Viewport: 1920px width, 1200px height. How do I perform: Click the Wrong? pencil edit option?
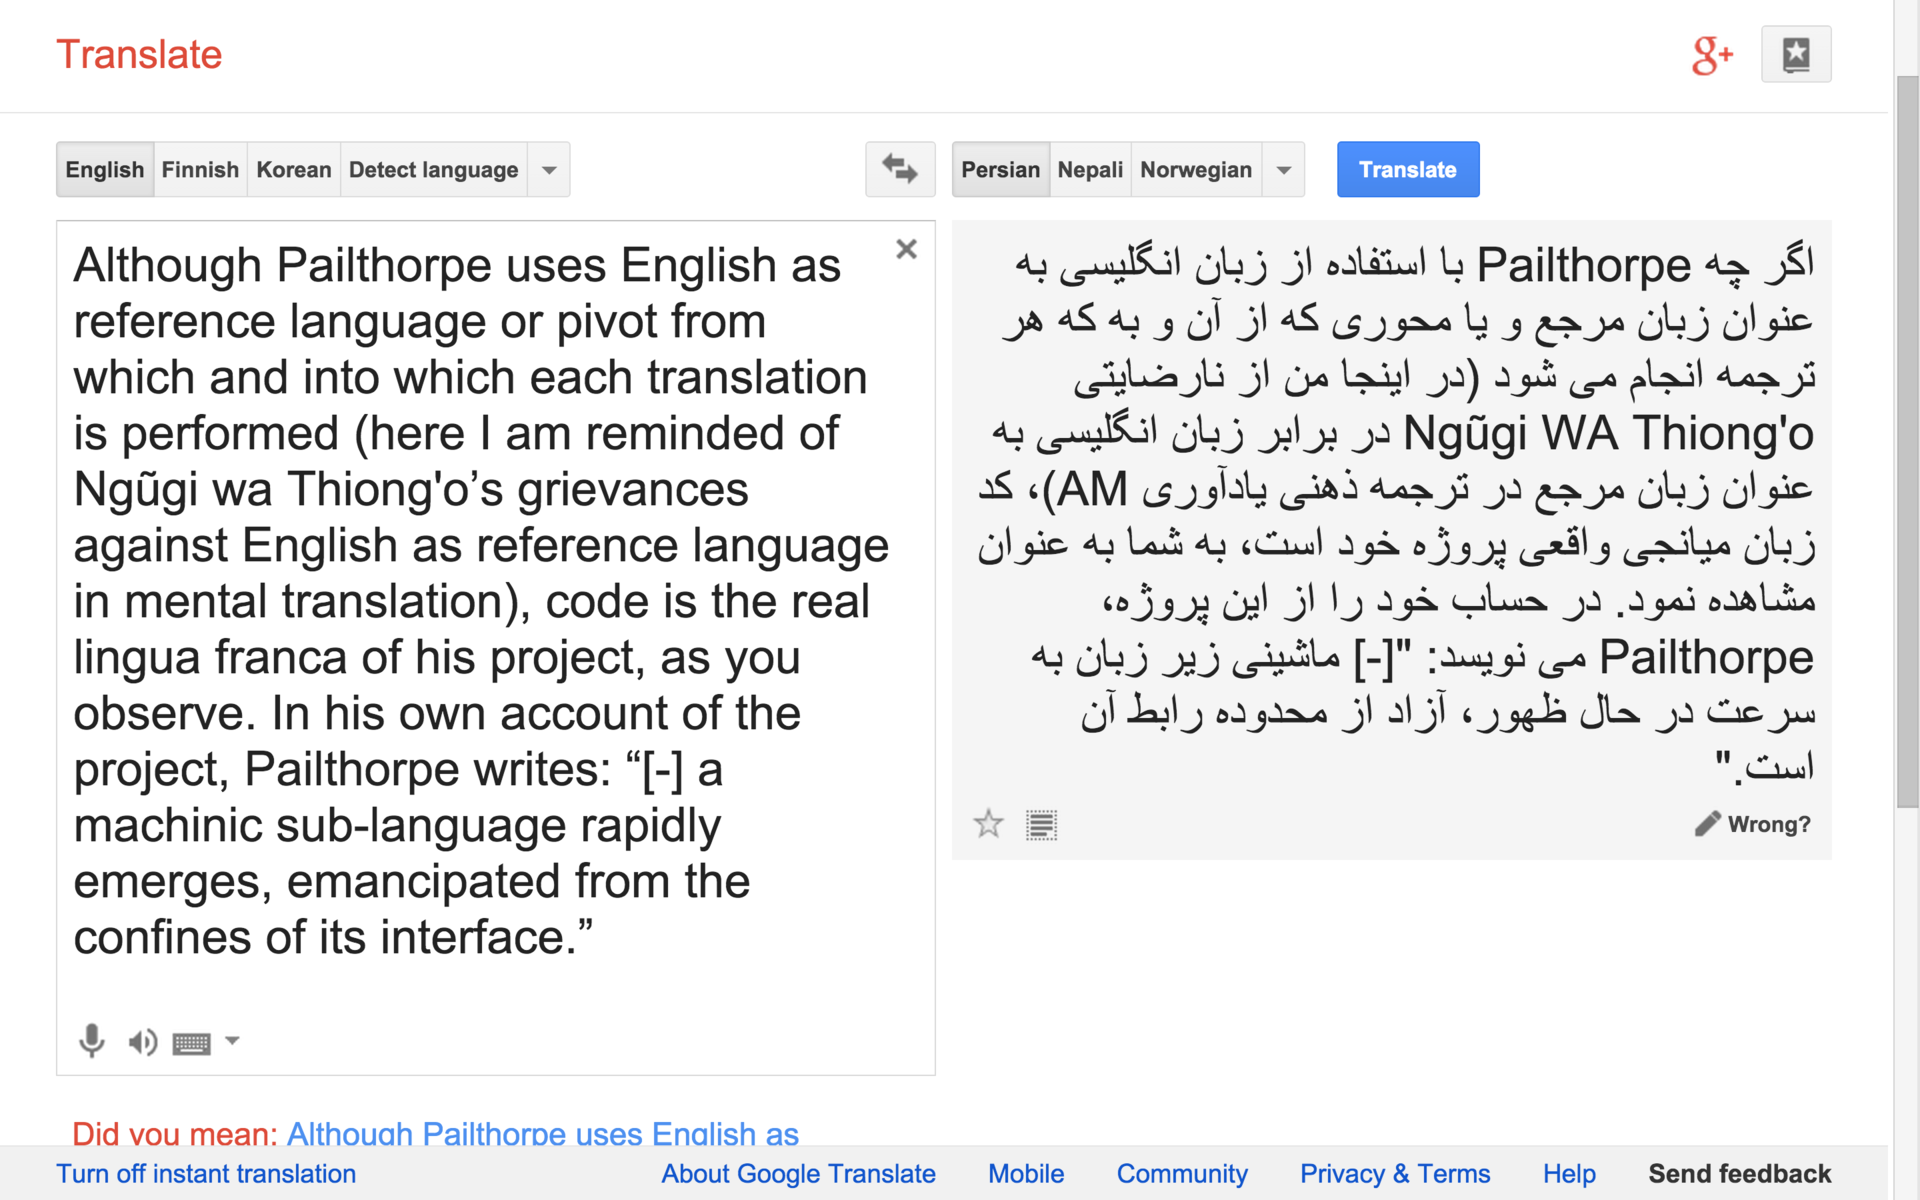click(1752, 824)
